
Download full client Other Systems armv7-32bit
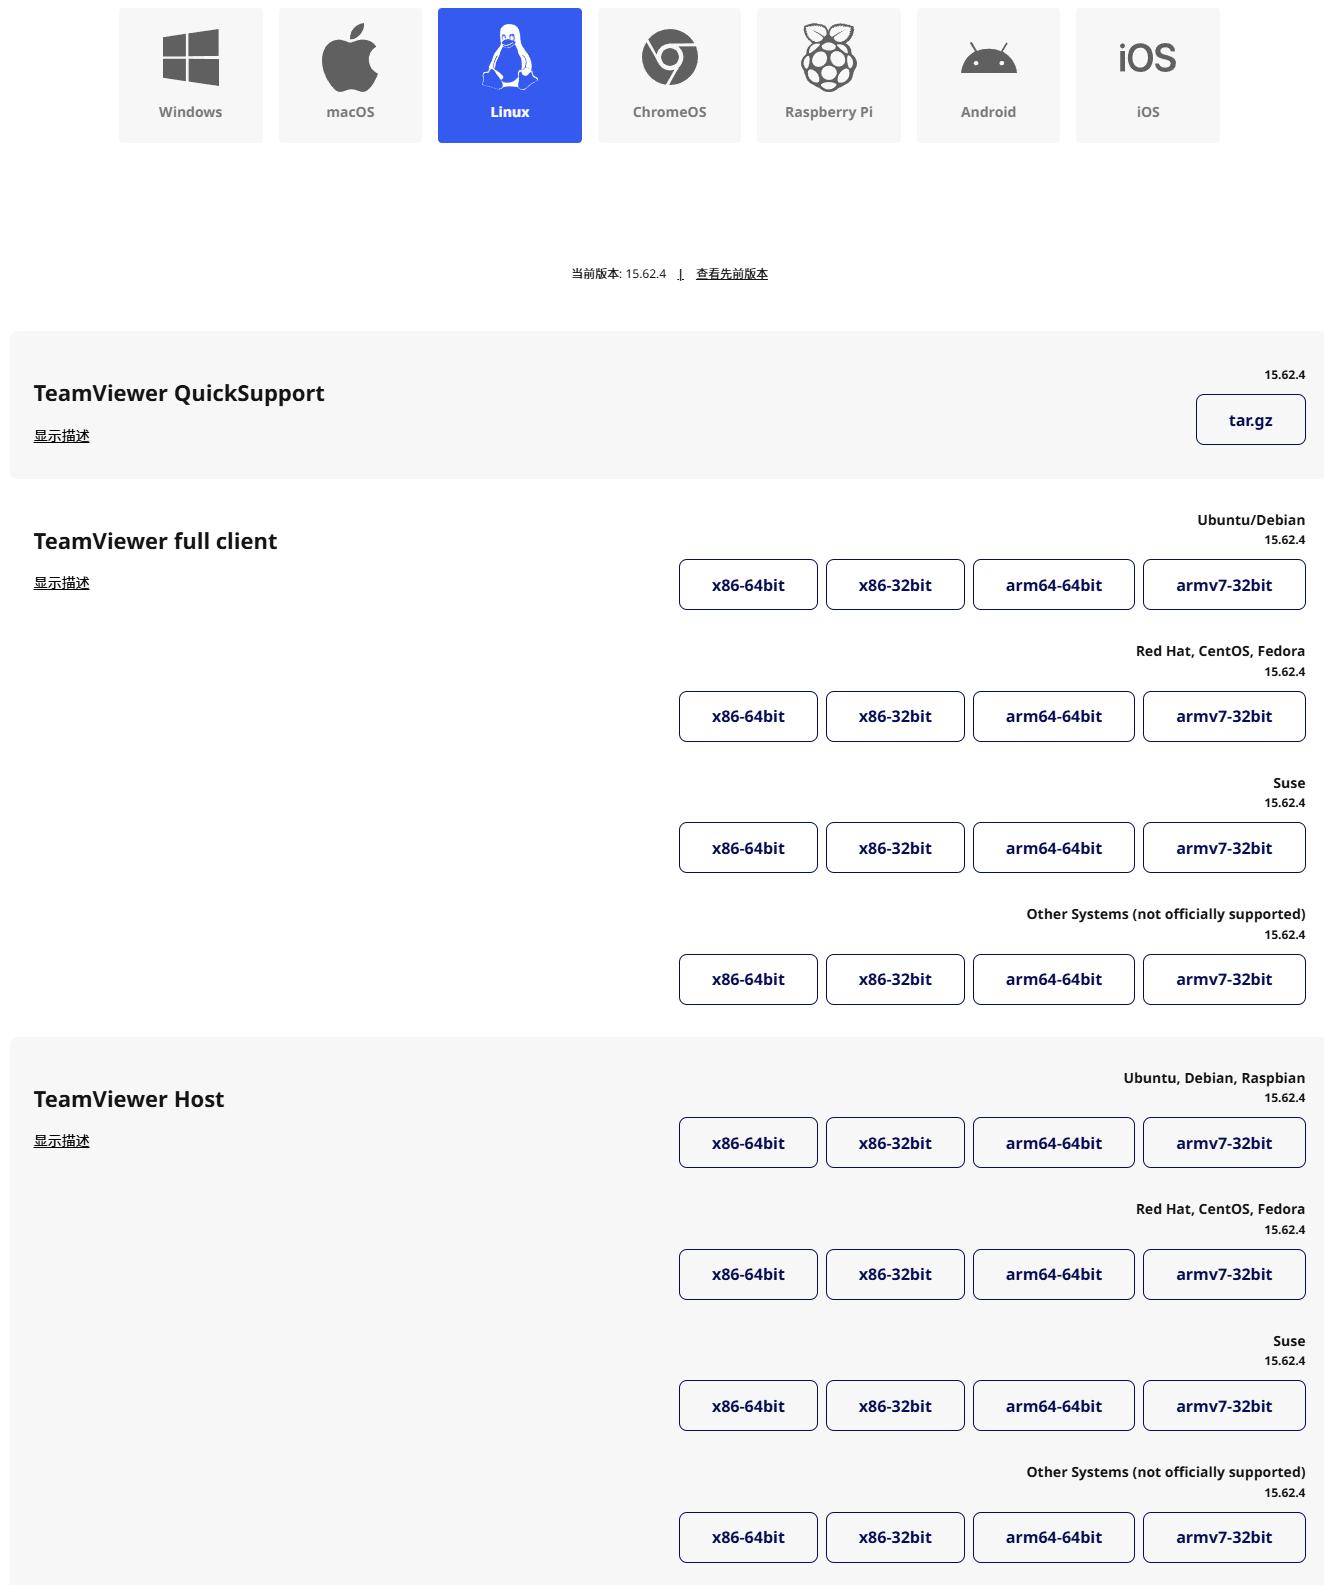pos(1224,979)
